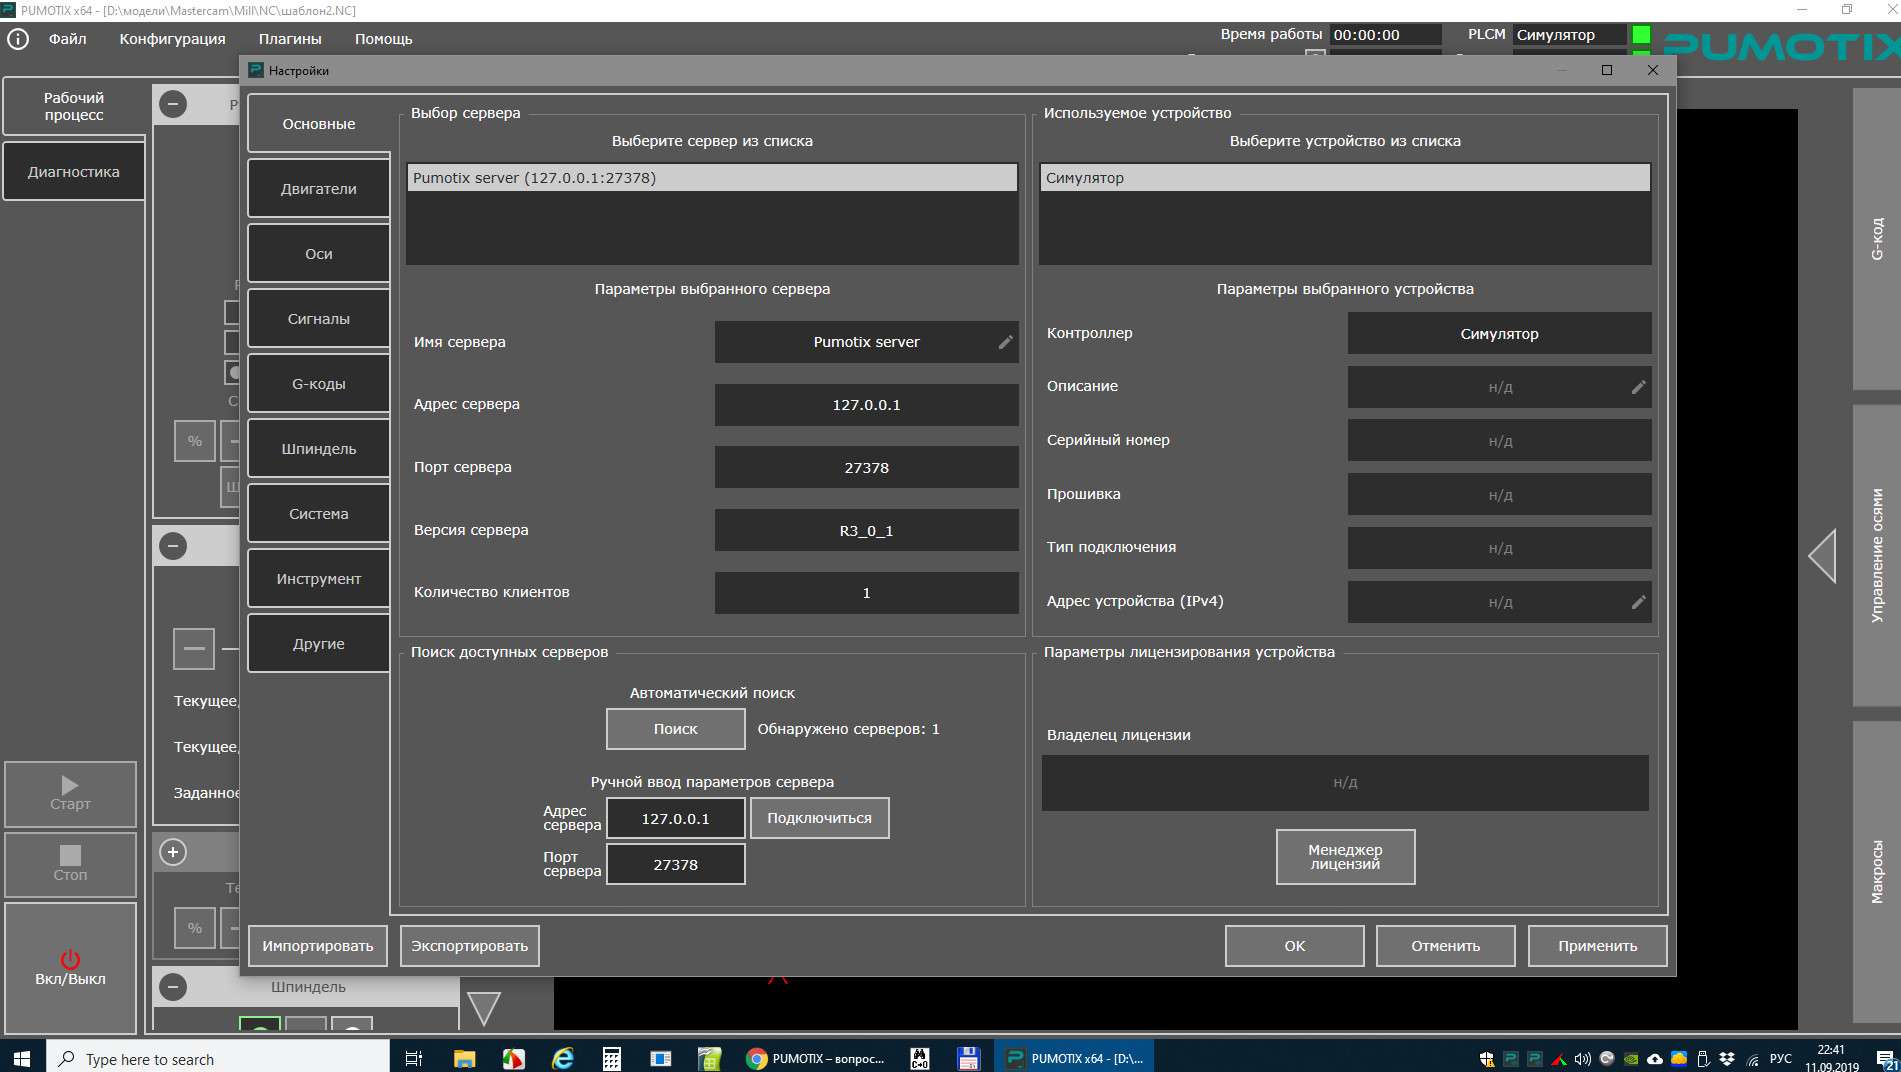Go to the Инструмент settings tab

point(319,579)
